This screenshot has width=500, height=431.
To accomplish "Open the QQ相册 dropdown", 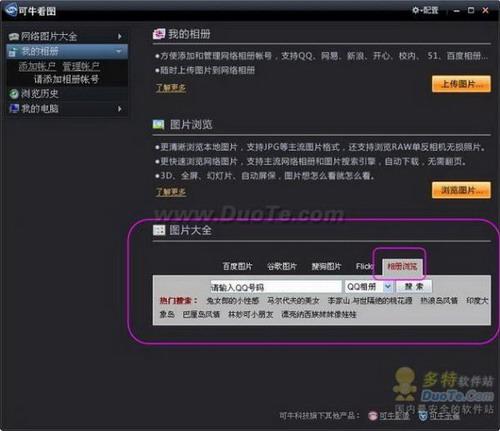I will pos(388,286).
